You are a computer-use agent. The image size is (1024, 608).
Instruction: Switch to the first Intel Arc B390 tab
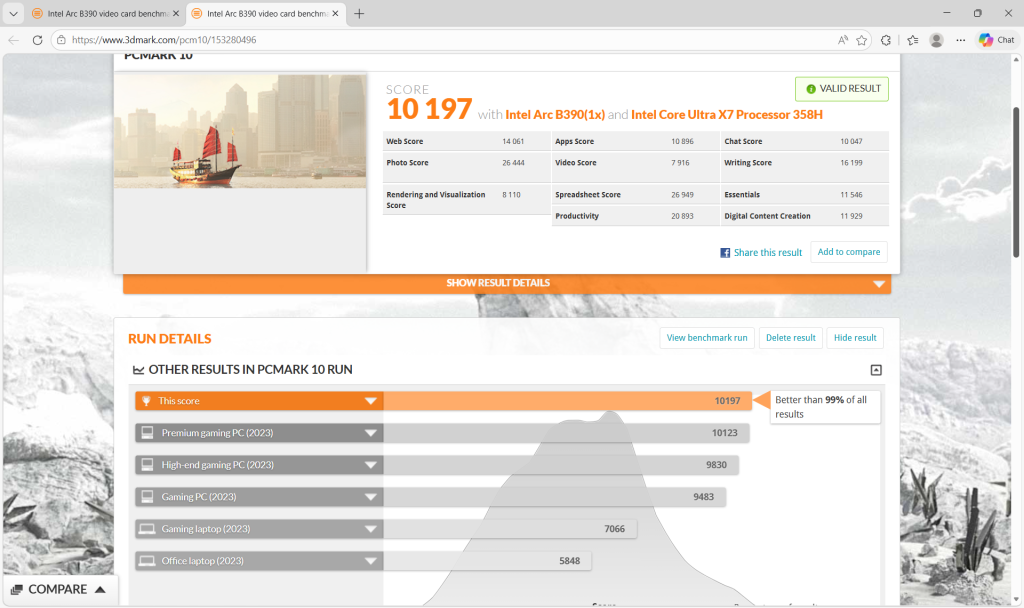(x=100, y=14)
